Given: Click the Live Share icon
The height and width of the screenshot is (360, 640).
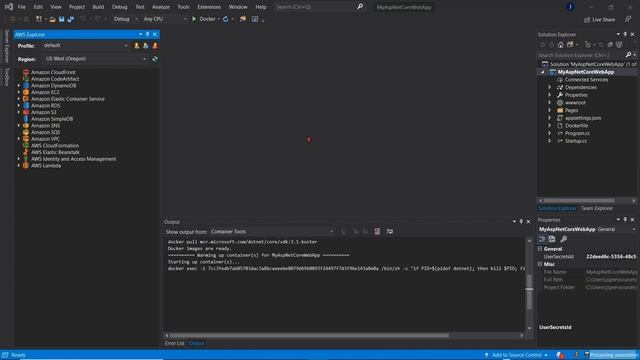Looking at the screenshot, I should click(587, 20).
